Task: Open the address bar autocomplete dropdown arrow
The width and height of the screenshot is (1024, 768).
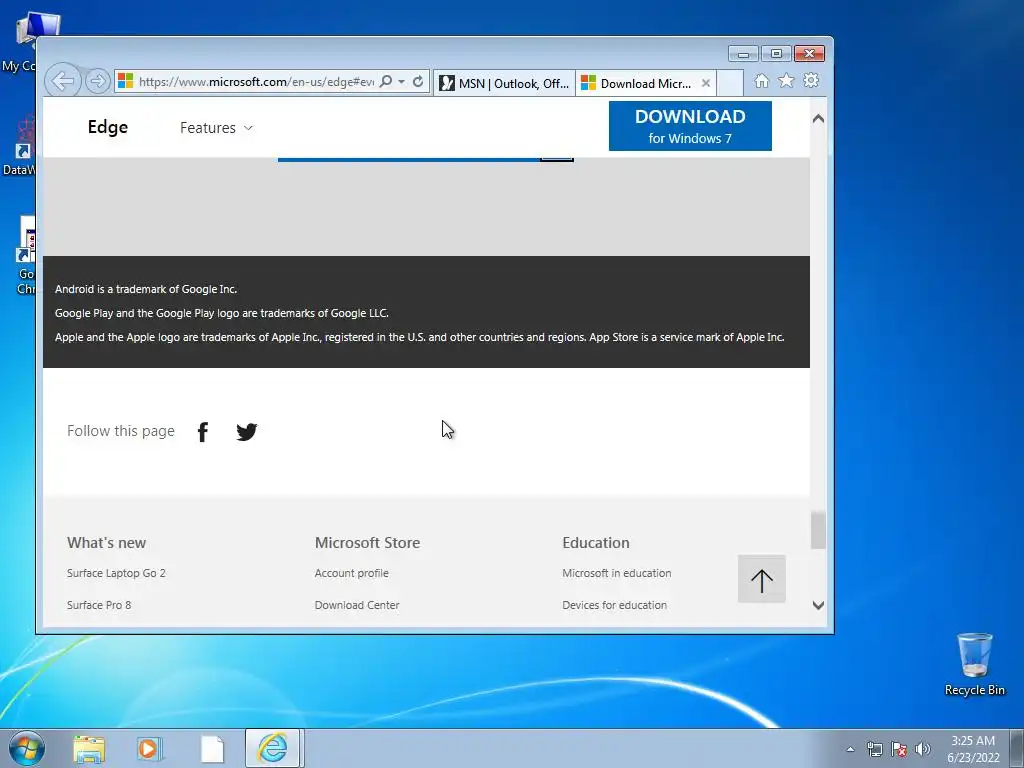Action: tap(402, 82)
